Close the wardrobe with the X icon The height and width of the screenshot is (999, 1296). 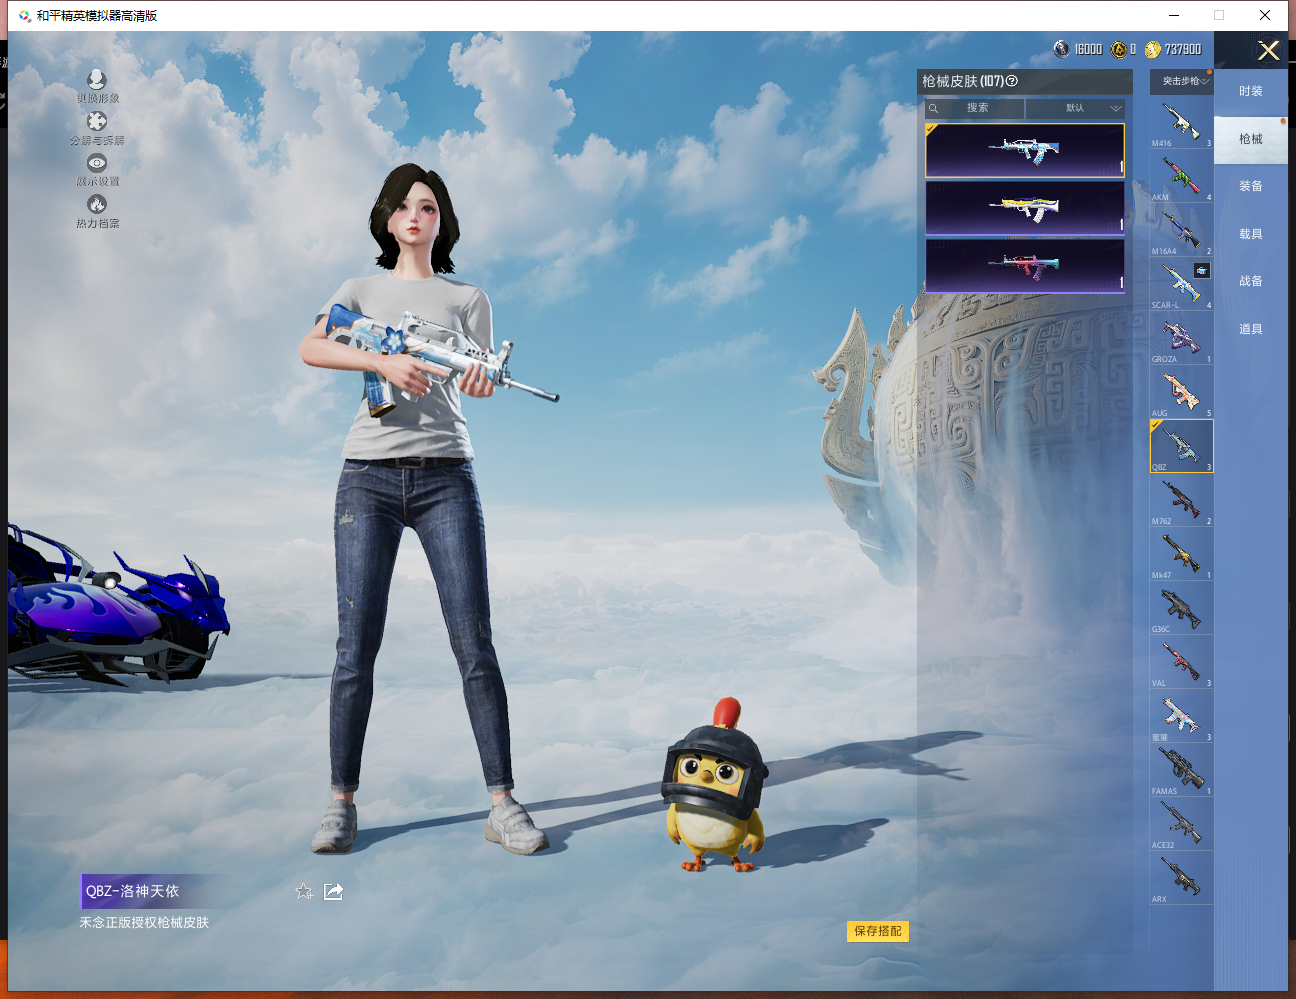1268,51
